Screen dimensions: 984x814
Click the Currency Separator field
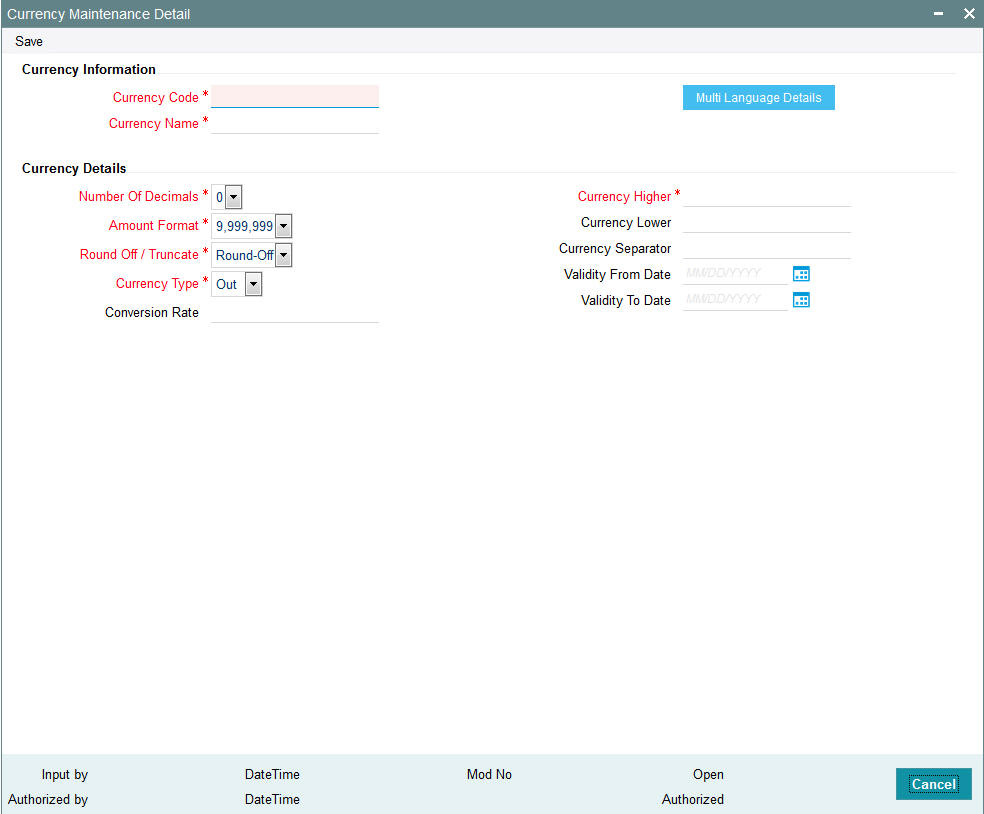(767, 249)
